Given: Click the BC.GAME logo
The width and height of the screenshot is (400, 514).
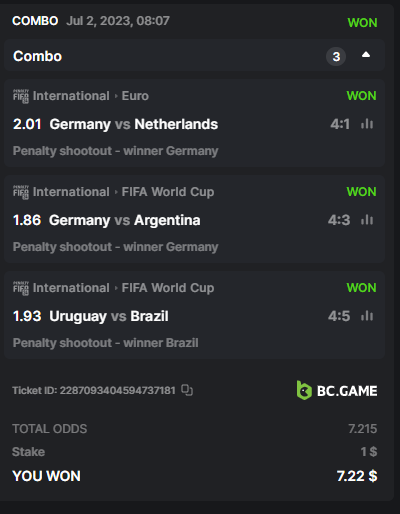Looking at the screenshot, I should point(337,390).
